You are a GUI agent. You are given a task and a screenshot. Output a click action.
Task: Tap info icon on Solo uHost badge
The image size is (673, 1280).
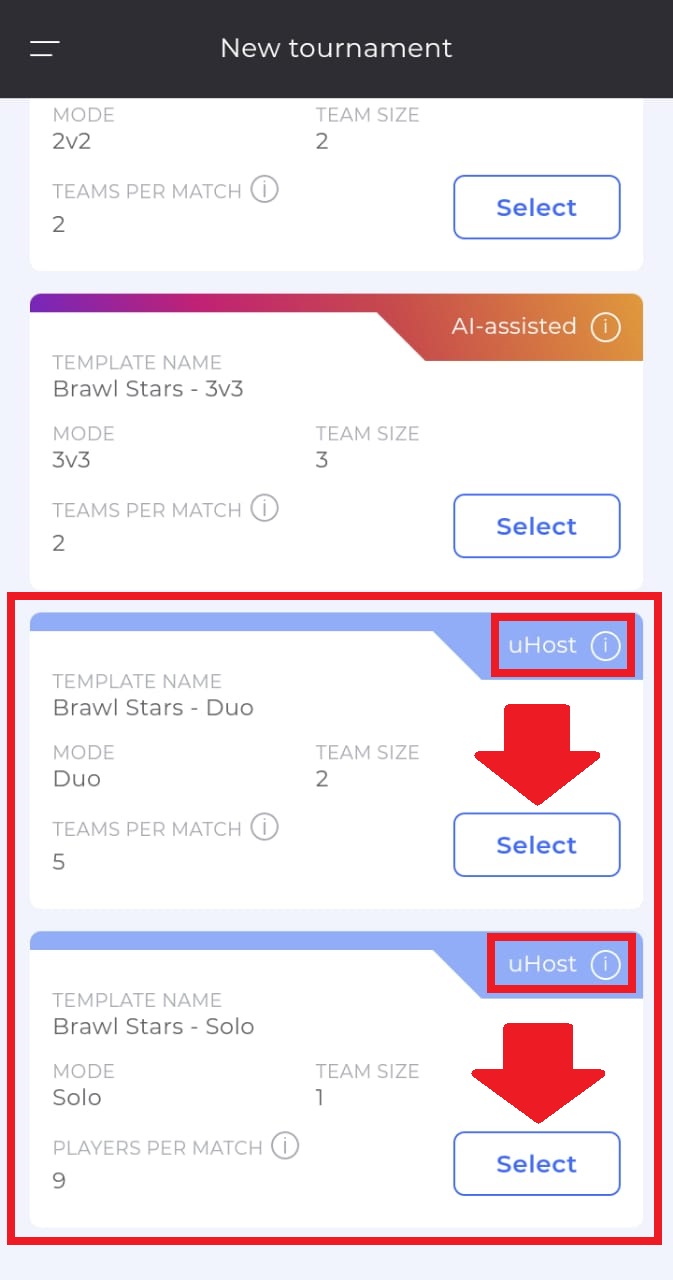(x=605, y=964)
